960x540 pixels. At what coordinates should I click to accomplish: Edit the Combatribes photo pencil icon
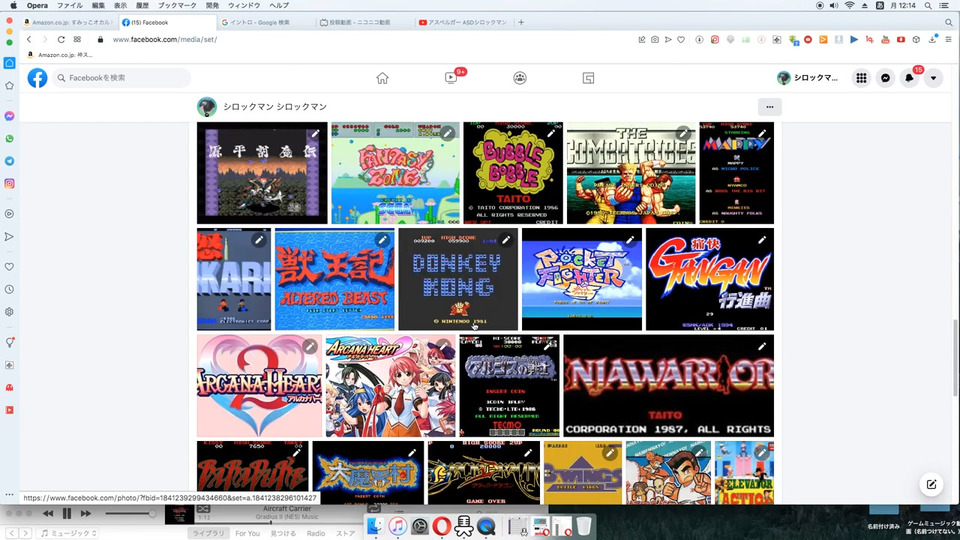(x=683, y=133)
